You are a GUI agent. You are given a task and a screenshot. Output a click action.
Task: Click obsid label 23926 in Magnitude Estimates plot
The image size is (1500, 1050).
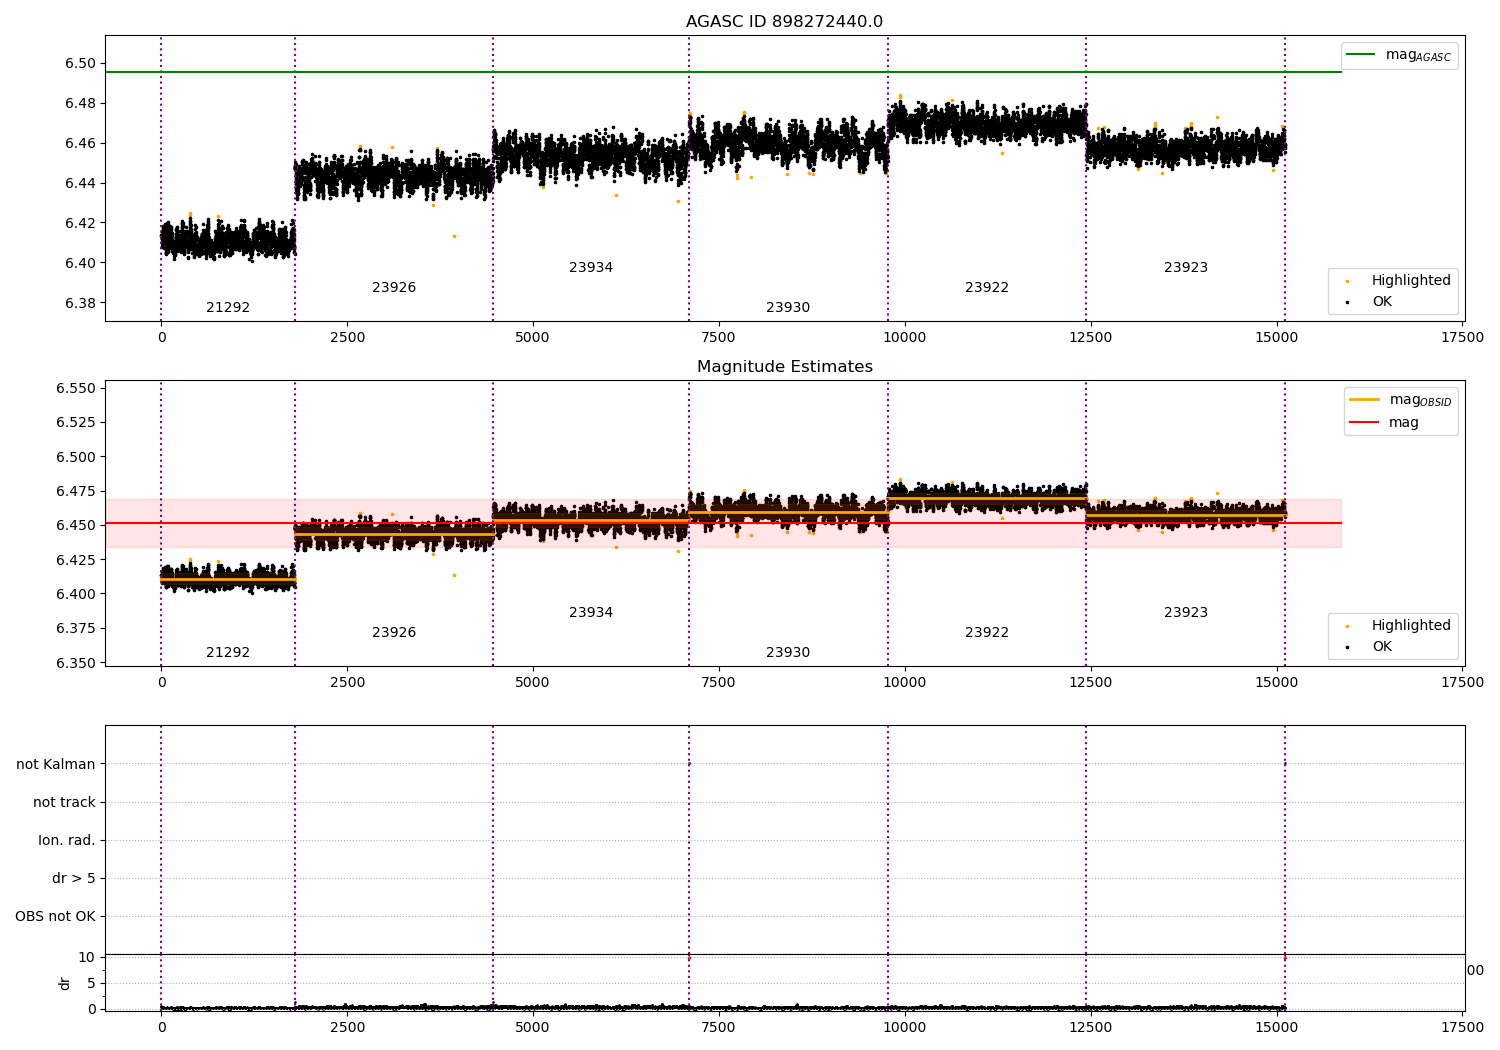(394, 633)
